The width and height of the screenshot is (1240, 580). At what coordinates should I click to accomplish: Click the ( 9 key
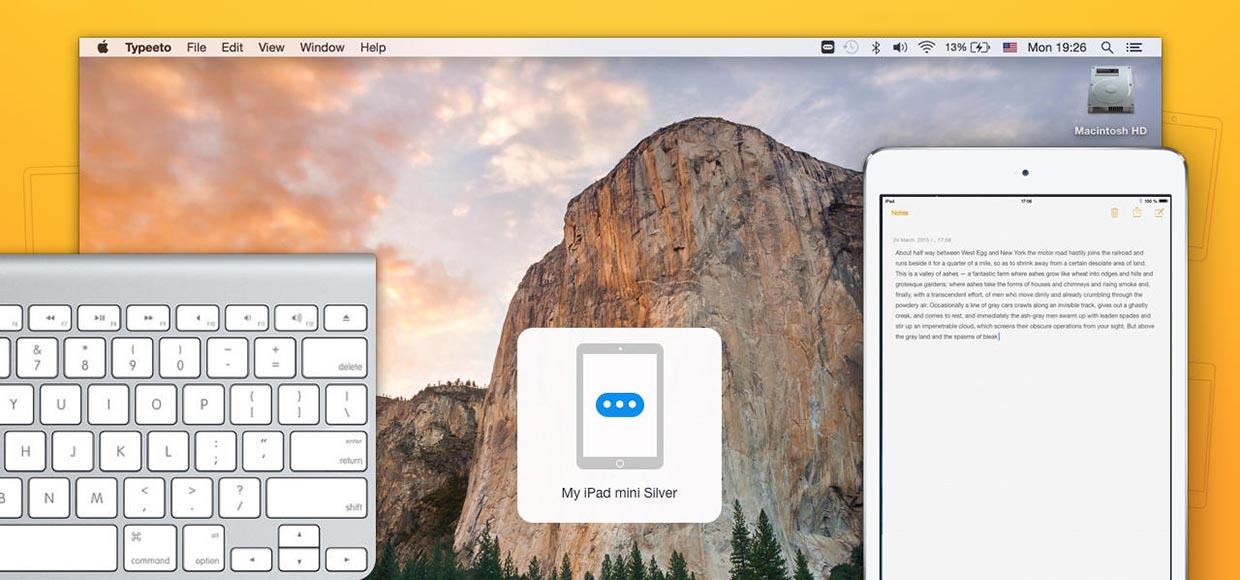132,357
